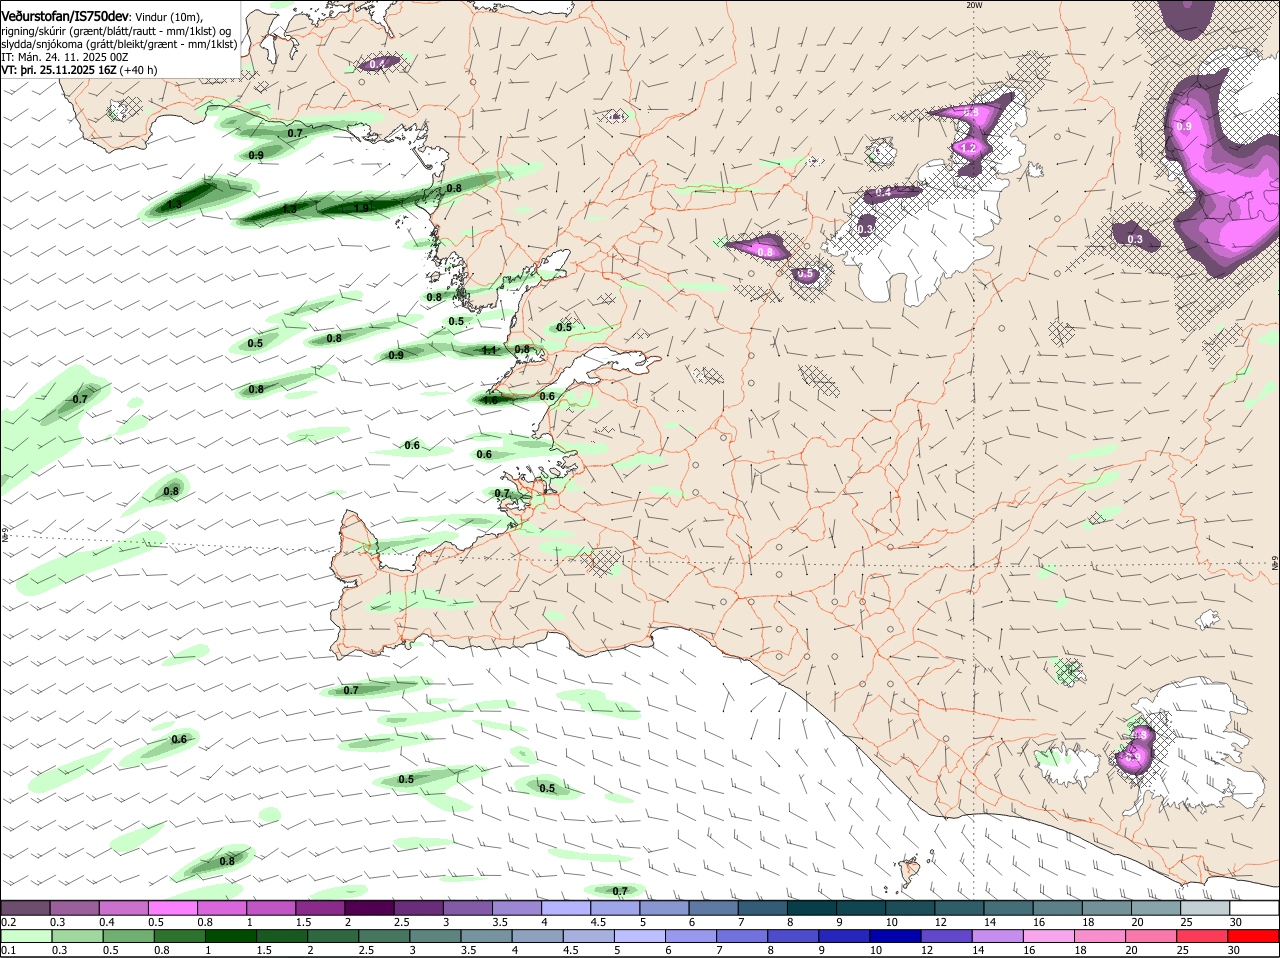Click the valid time 'VT: þri. 25.11.2025 16Z'
1280x958 pixels.
[x=58, y=71]
